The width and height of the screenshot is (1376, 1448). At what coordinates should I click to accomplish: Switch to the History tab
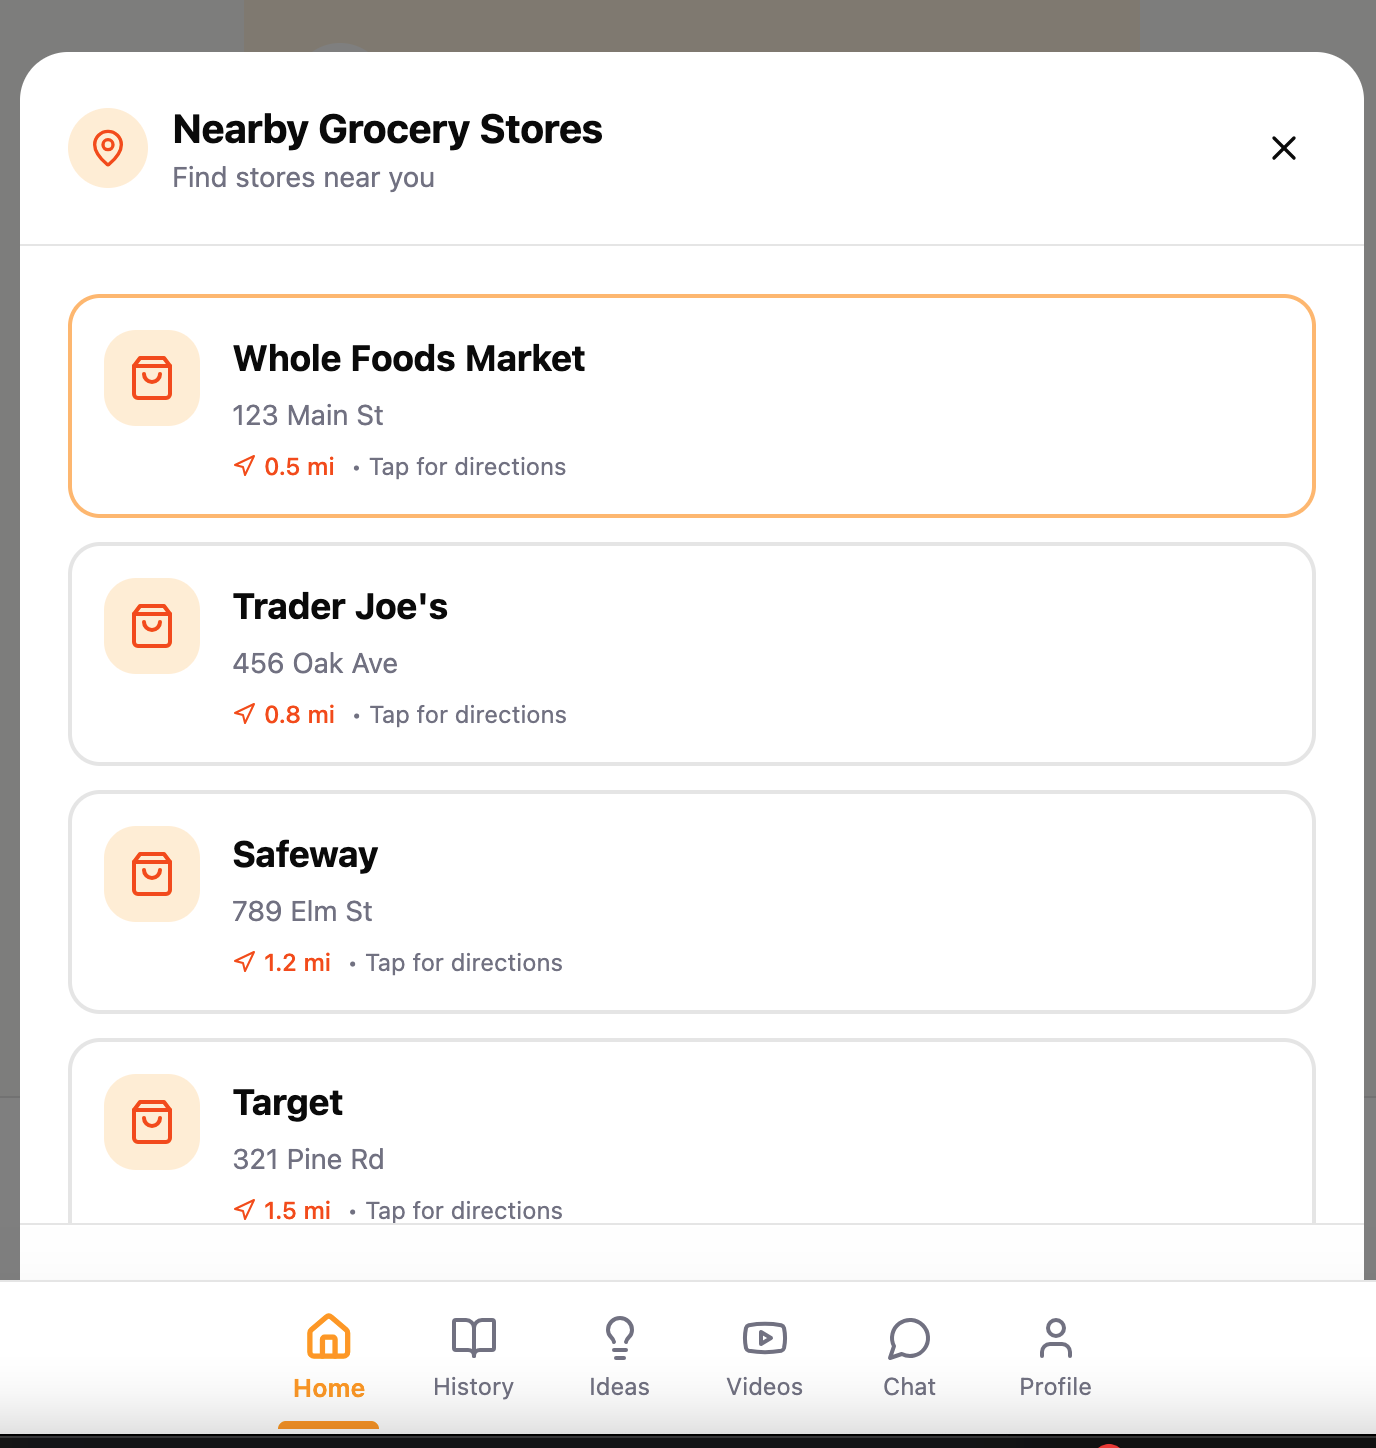[x=474, y=1357]
